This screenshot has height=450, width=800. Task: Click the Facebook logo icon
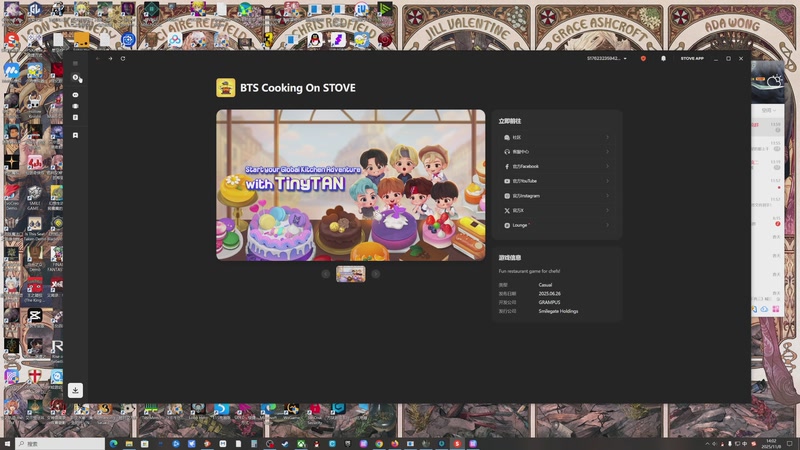[x=507, y=166]
